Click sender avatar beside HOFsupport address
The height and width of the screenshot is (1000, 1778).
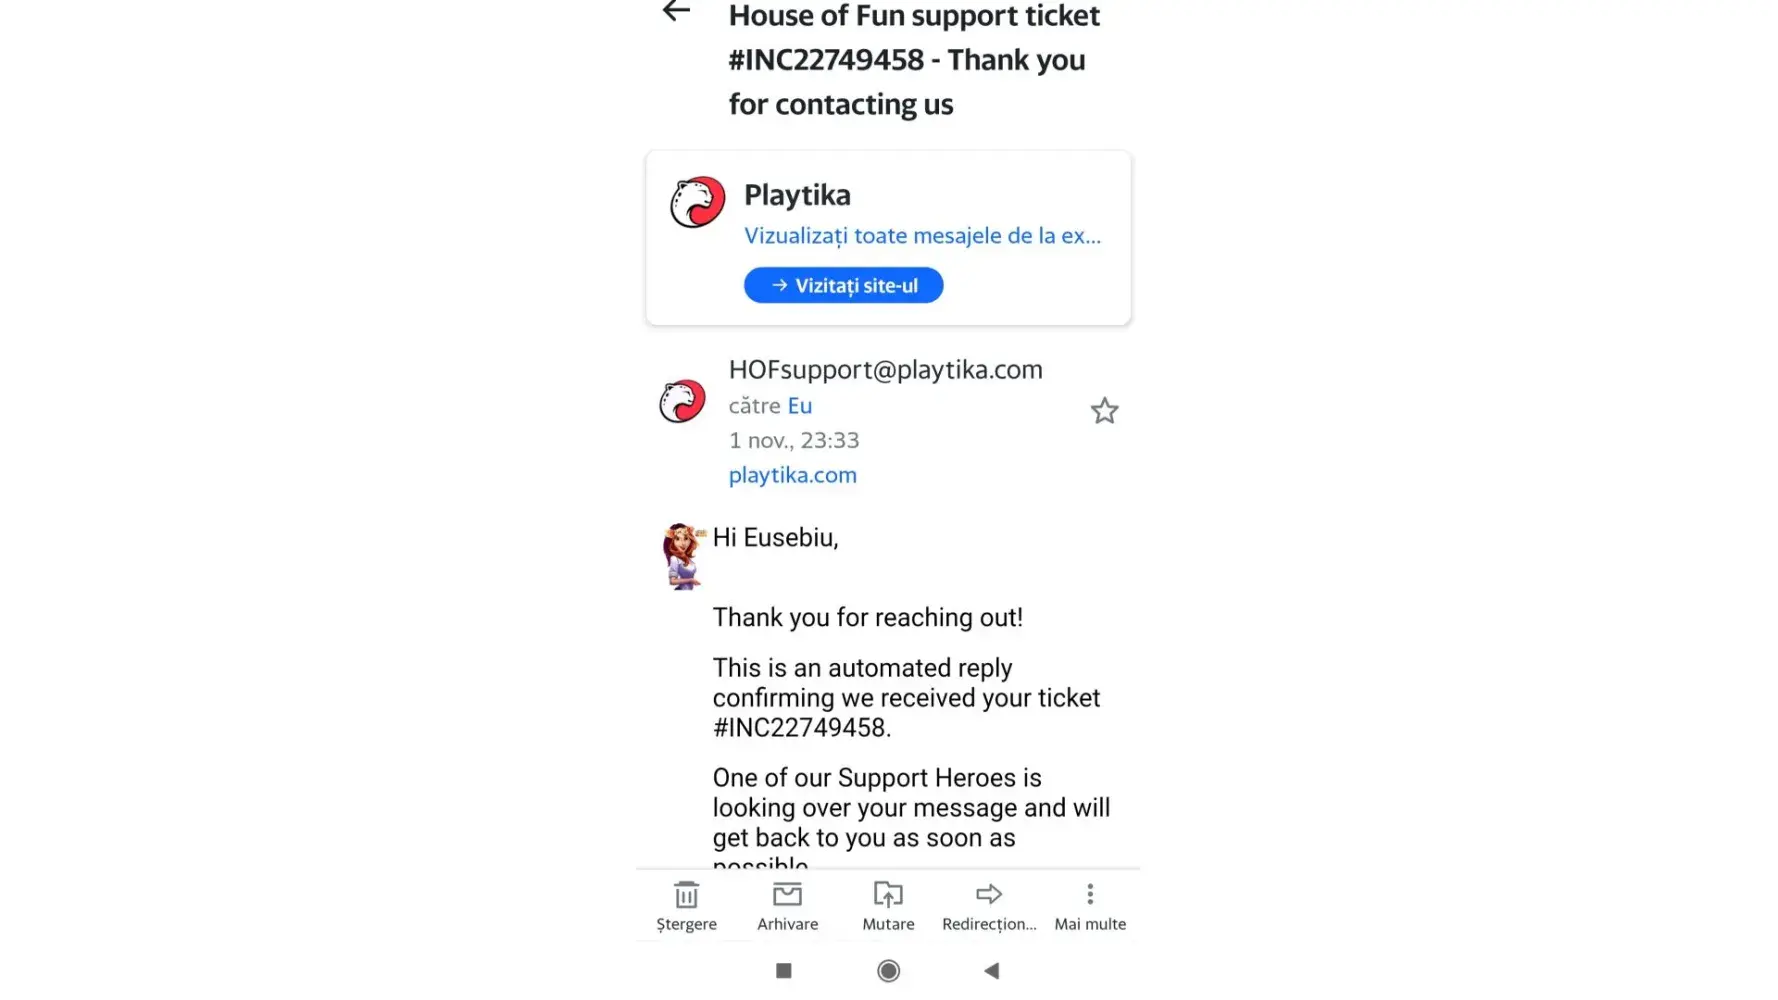682,402
